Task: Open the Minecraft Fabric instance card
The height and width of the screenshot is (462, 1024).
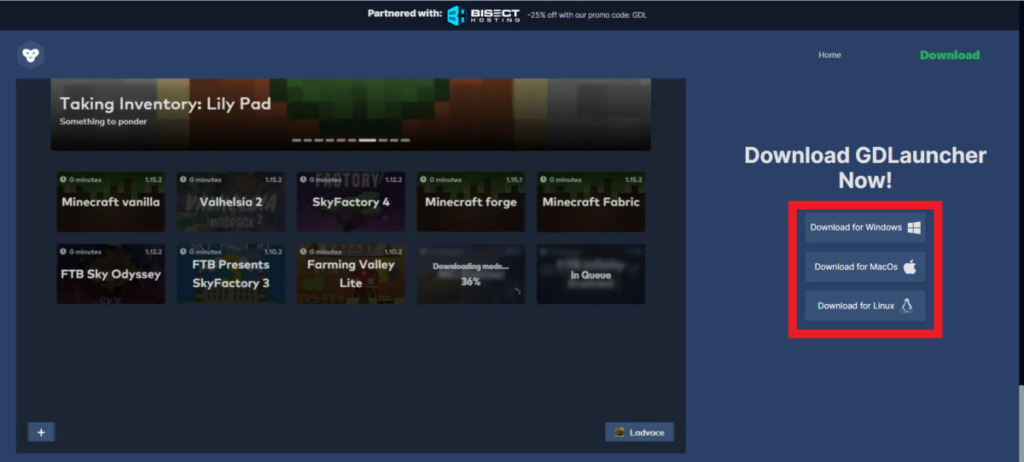Action: tap(591, 202)
